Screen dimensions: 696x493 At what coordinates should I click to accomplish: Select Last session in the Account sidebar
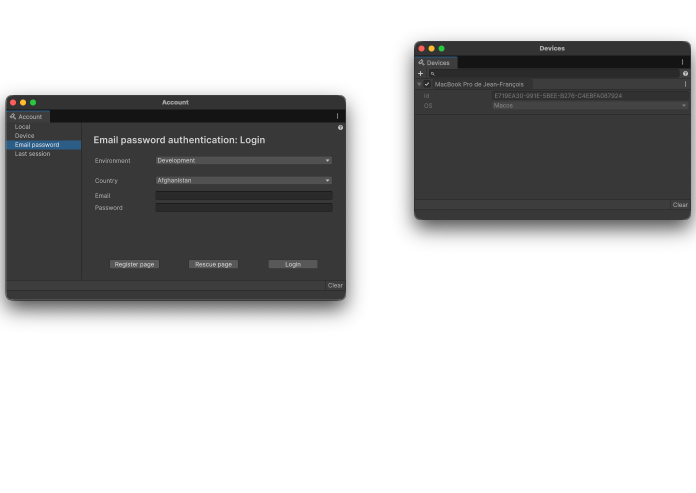point(32,154)
